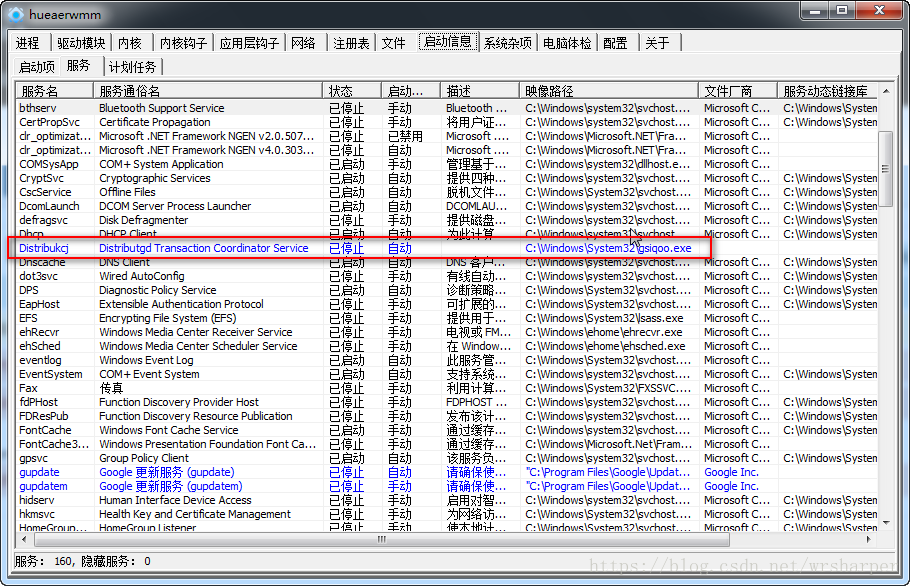Click Group Policy Client service name
The height and width of the screenshot is (586, 910).
[x=144, y=458]
